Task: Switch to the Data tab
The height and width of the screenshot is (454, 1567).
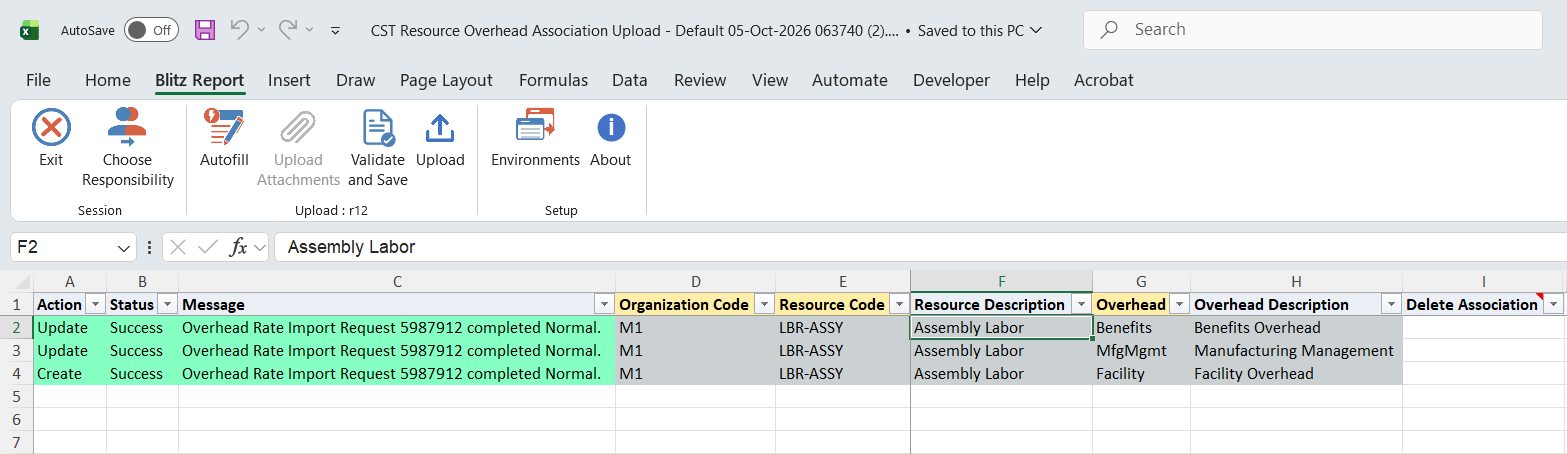Action: pyautogui.click(x=630, y=80)
